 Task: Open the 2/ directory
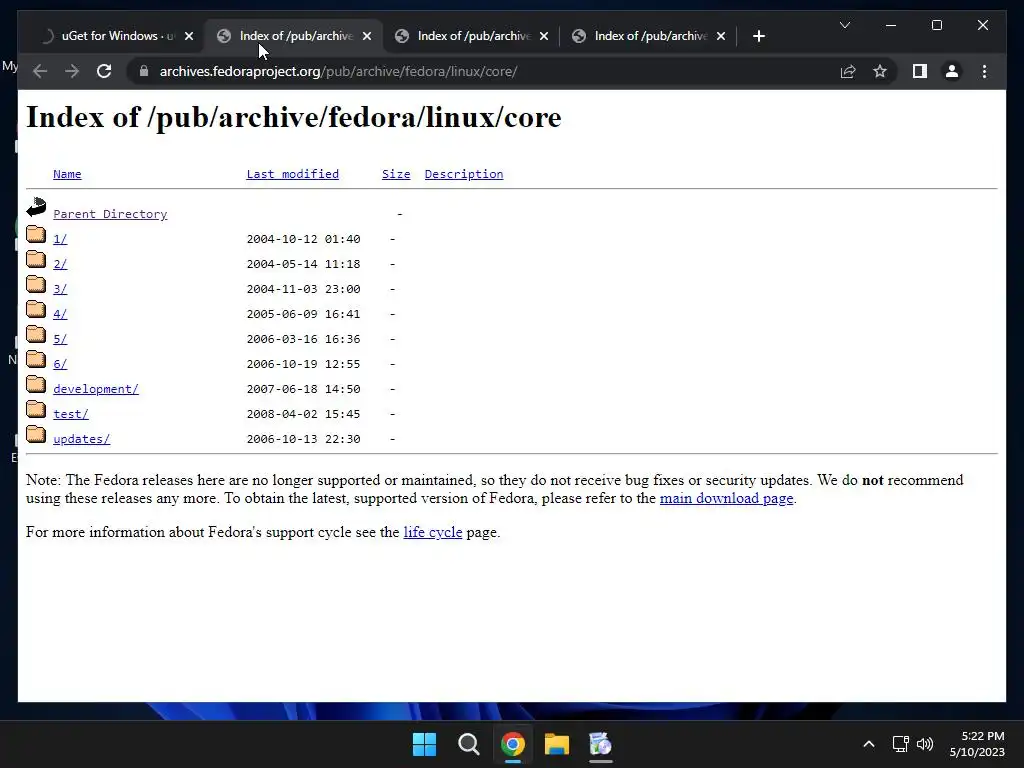pyautogui.click(x=59, y=264)
